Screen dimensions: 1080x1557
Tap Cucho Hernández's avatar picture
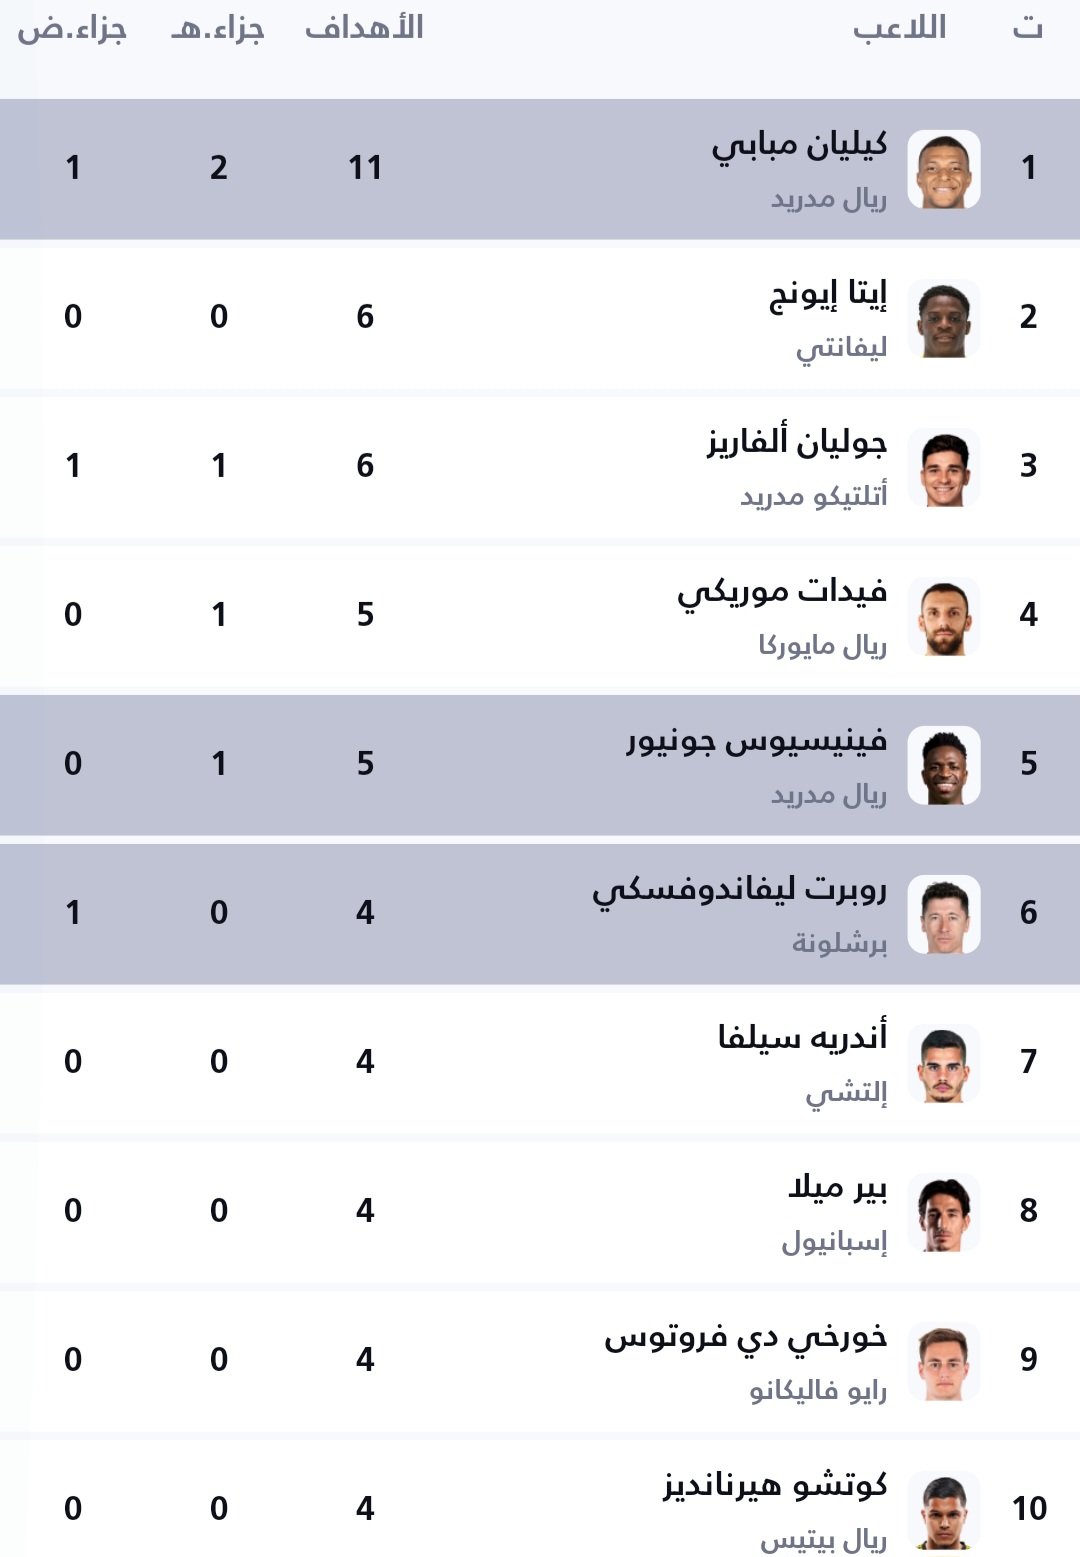(943, 1510)
